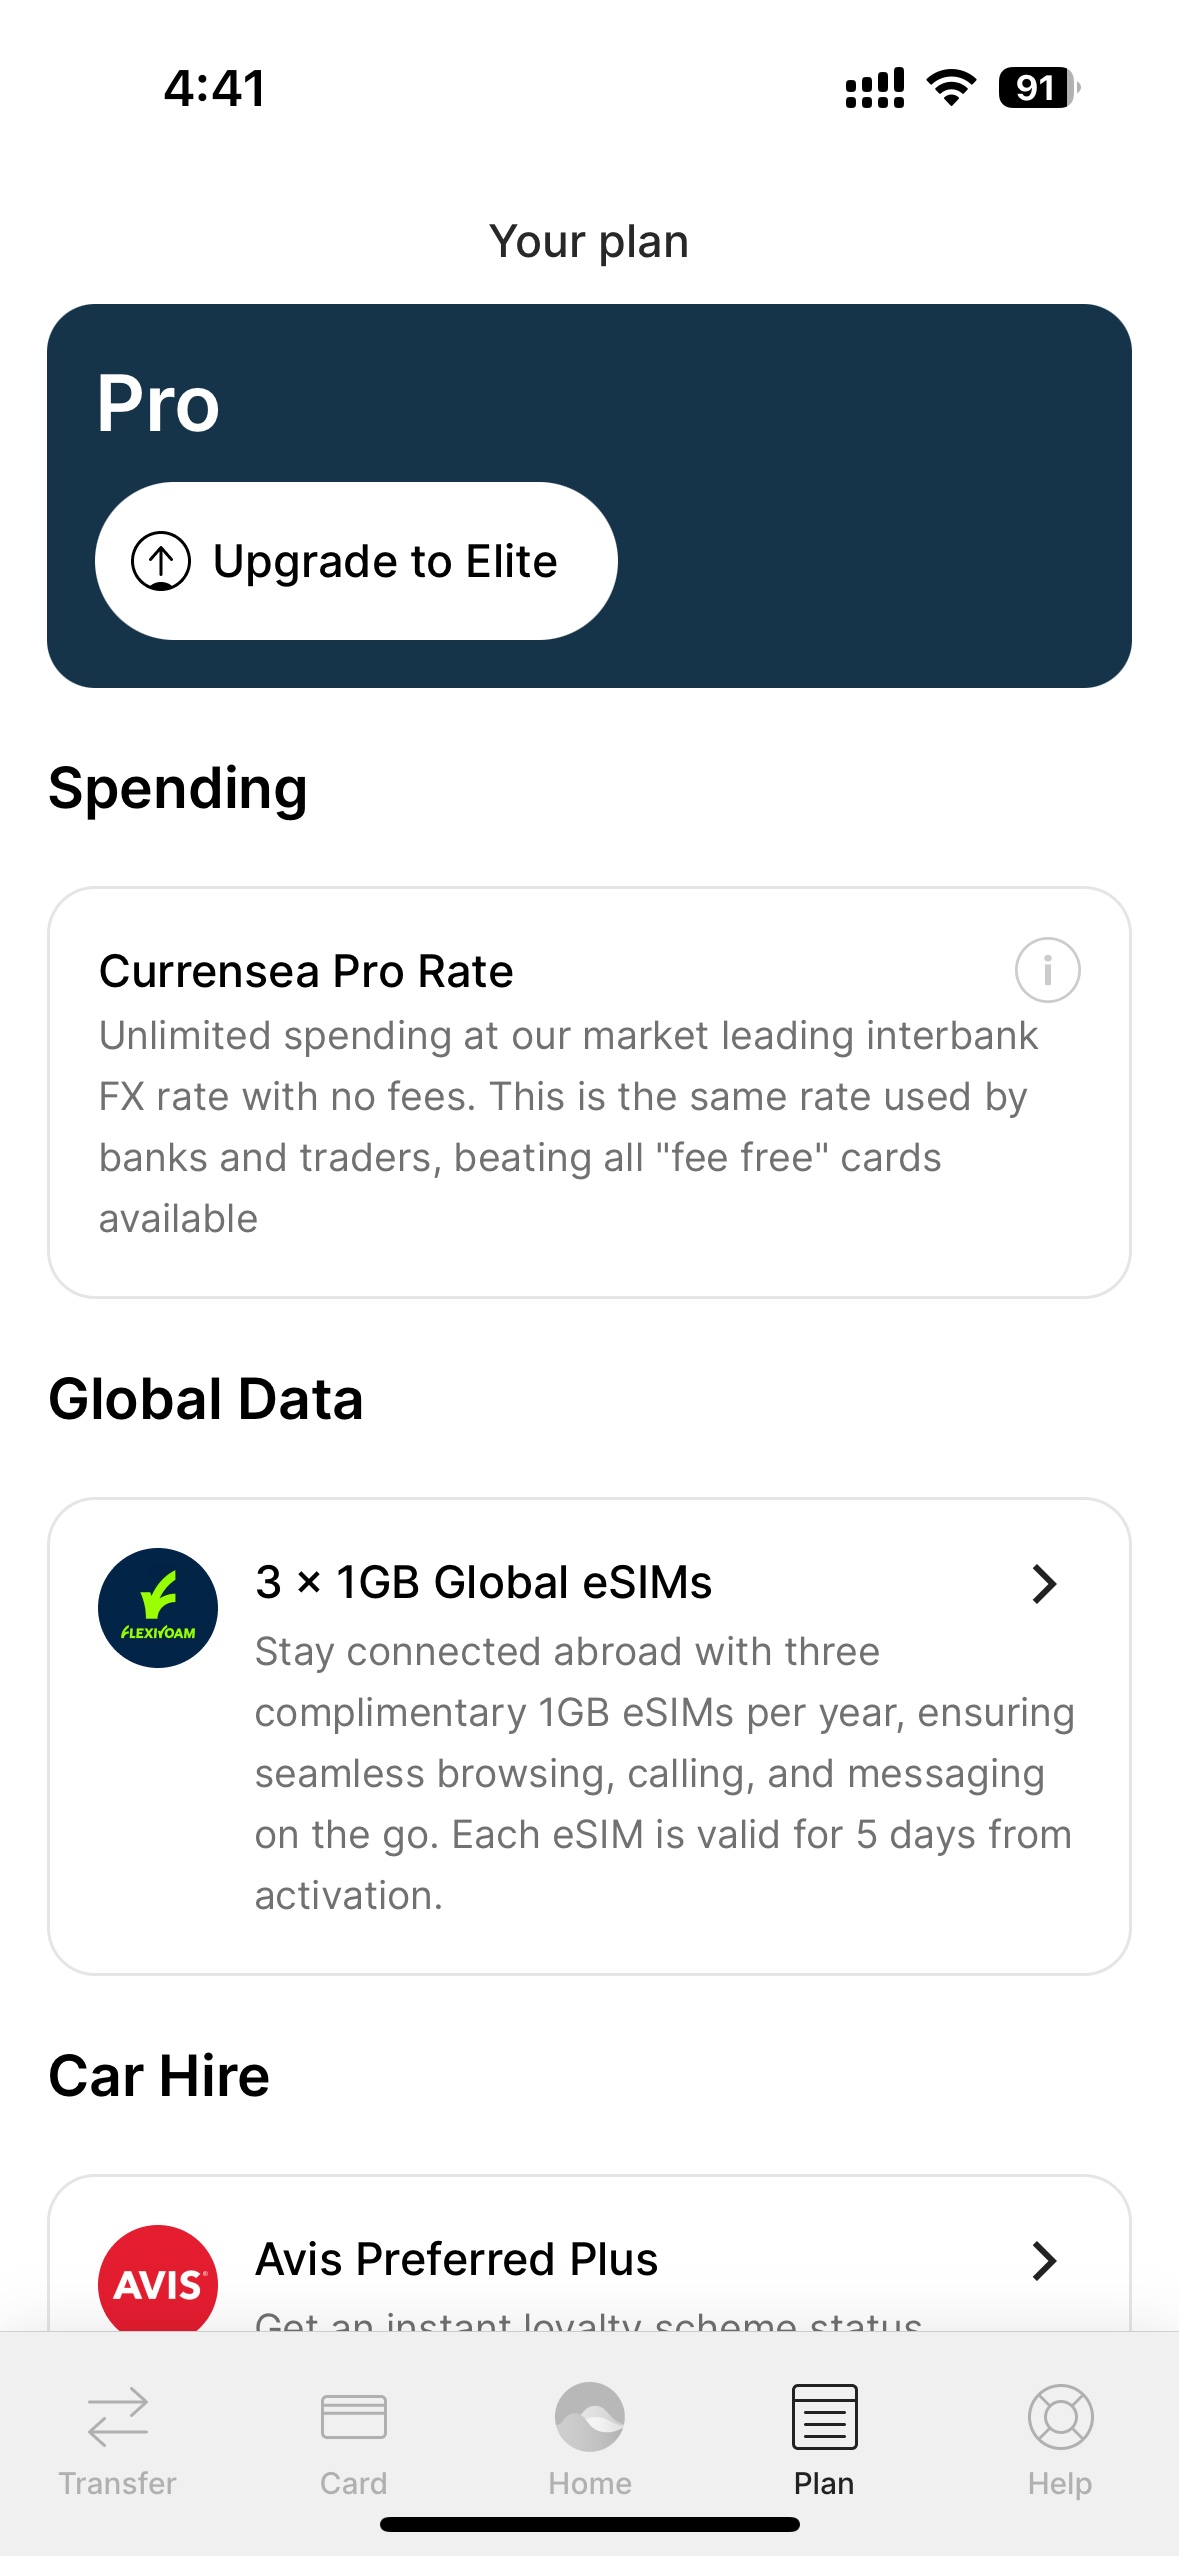Expand the 3 × 1GB Global eSIMs chevron
1179x2556 pixels.
[x=1044, y=1583]
